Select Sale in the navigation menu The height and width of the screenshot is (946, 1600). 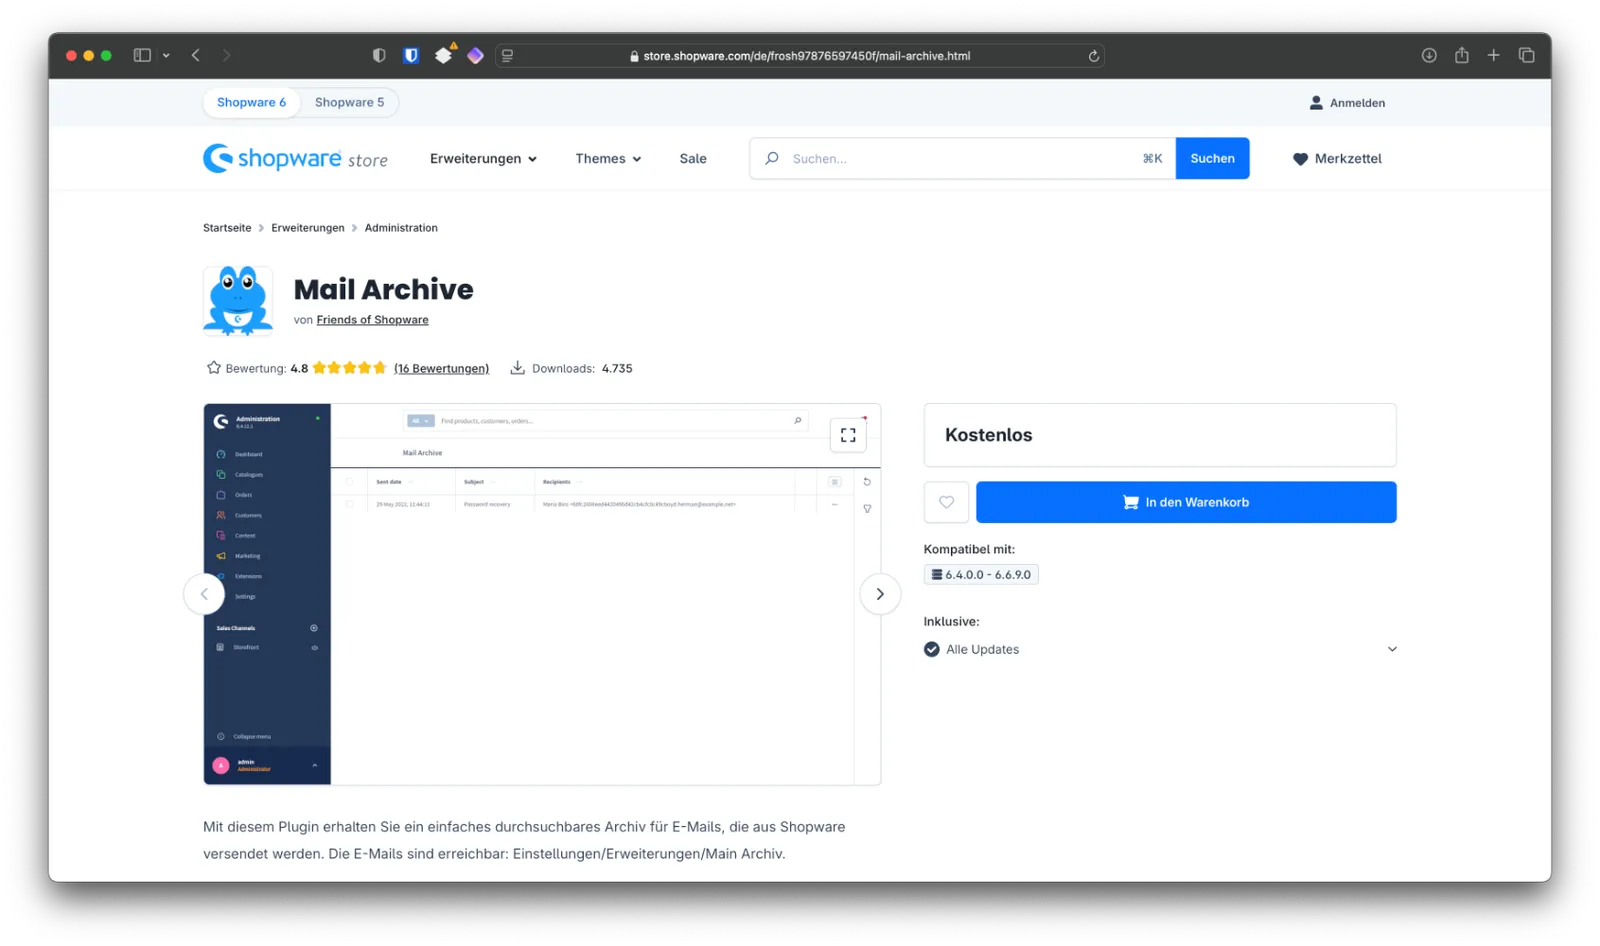[x=692, y=158]
